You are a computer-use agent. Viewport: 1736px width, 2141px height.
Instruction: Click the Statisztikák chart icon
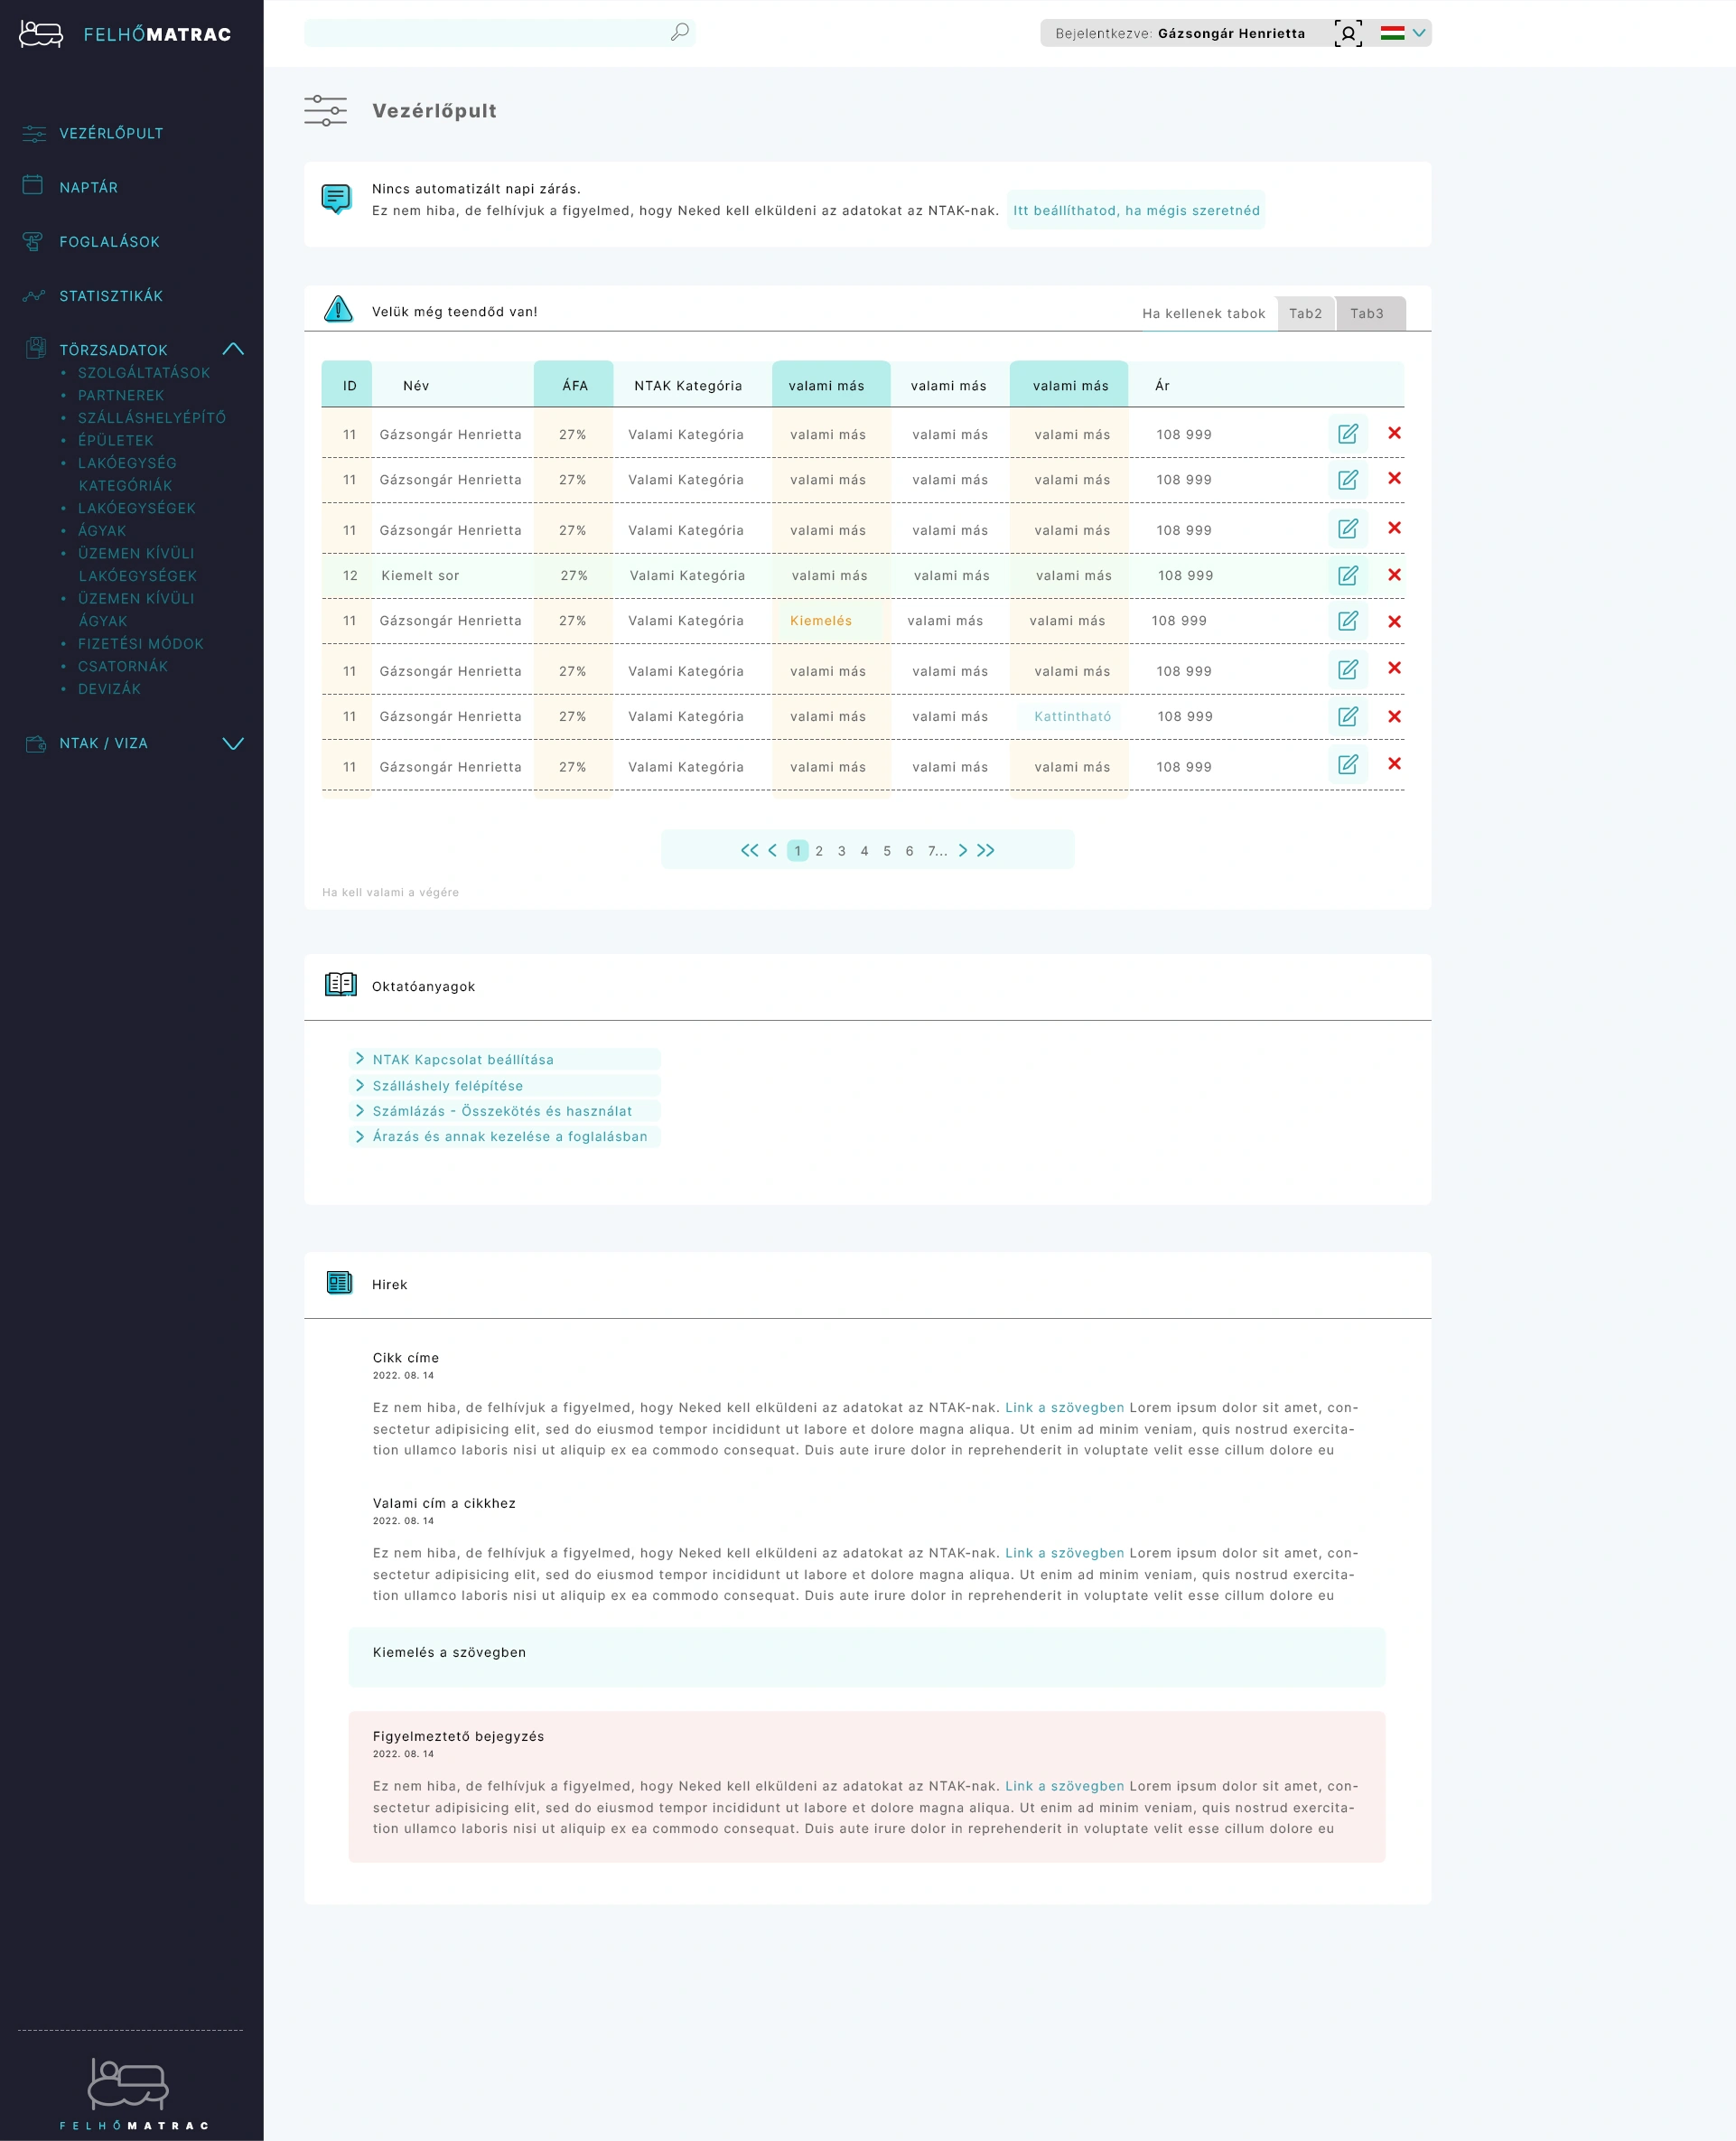(x=33, y=296)
